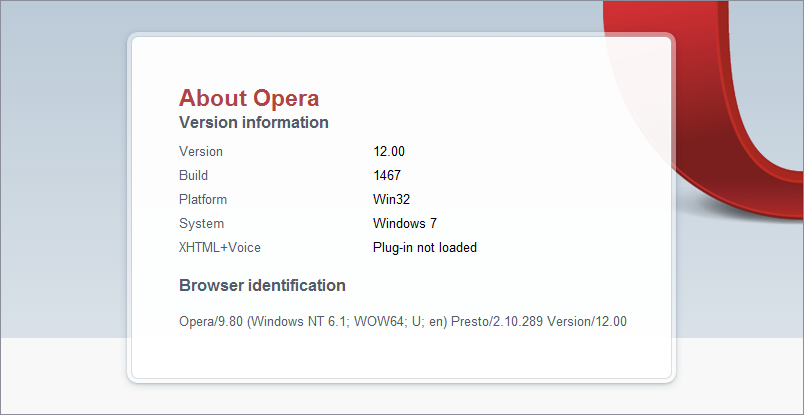This screenshot has height=415, width=804.
Task: Select the system value "Windows 7"
Action: pos(405,224)
